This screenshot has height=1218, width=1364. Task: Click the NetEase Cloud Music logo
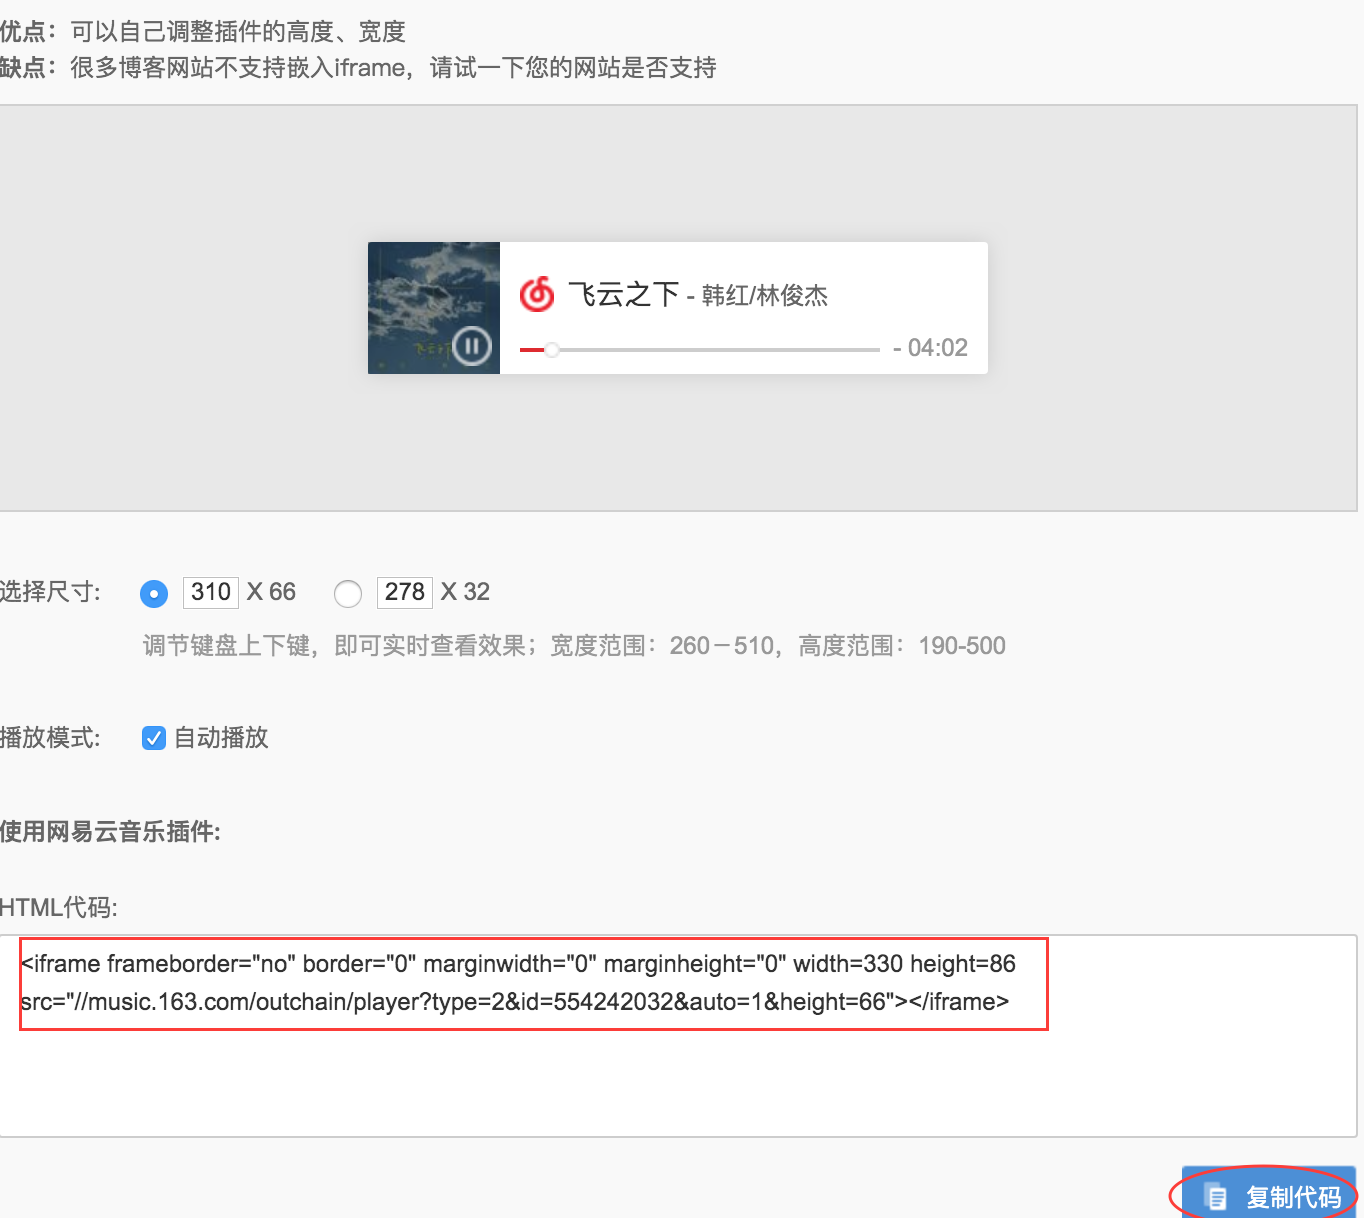(537, 295)
